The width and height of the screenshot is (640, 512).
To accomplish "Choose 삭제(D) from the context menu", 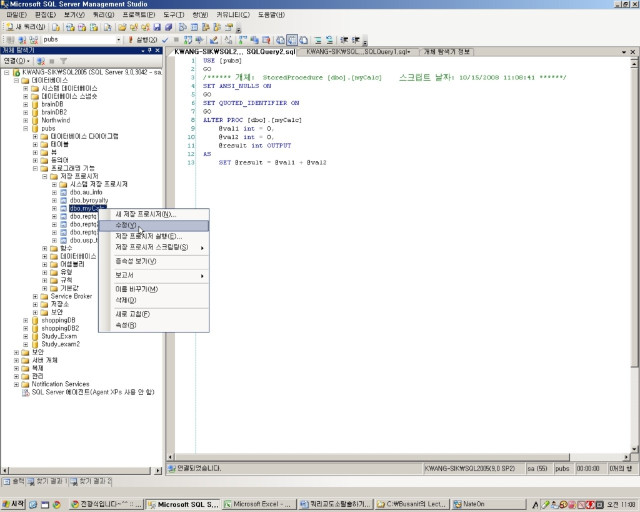I will pos(154,300).
